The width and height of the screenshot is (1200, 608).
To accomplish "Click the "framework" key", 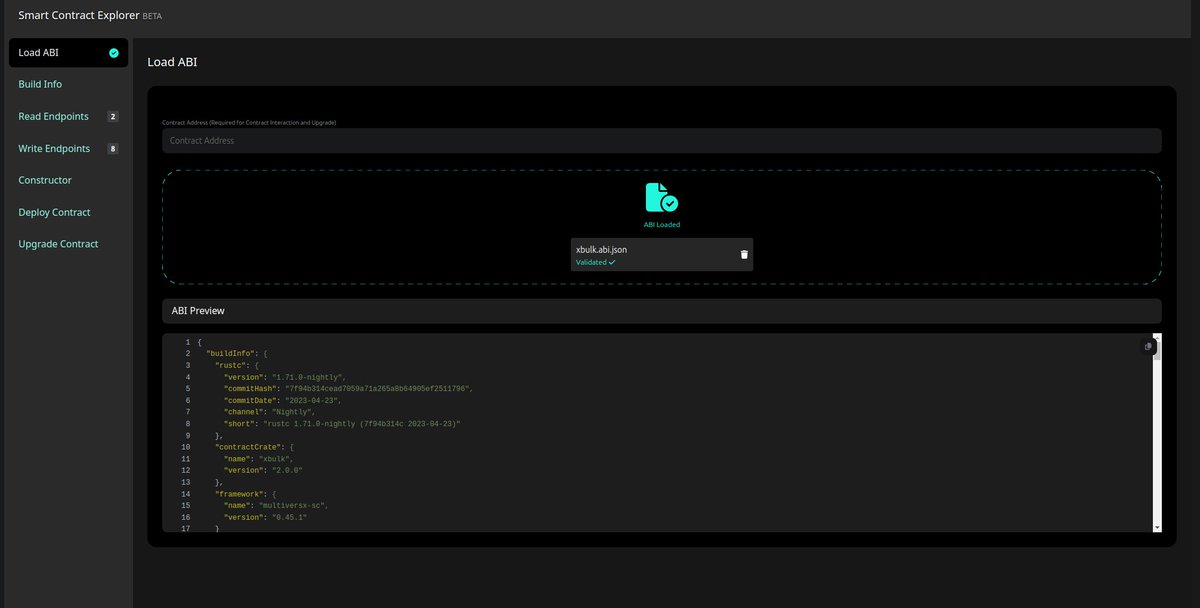I will coord(240,494).
